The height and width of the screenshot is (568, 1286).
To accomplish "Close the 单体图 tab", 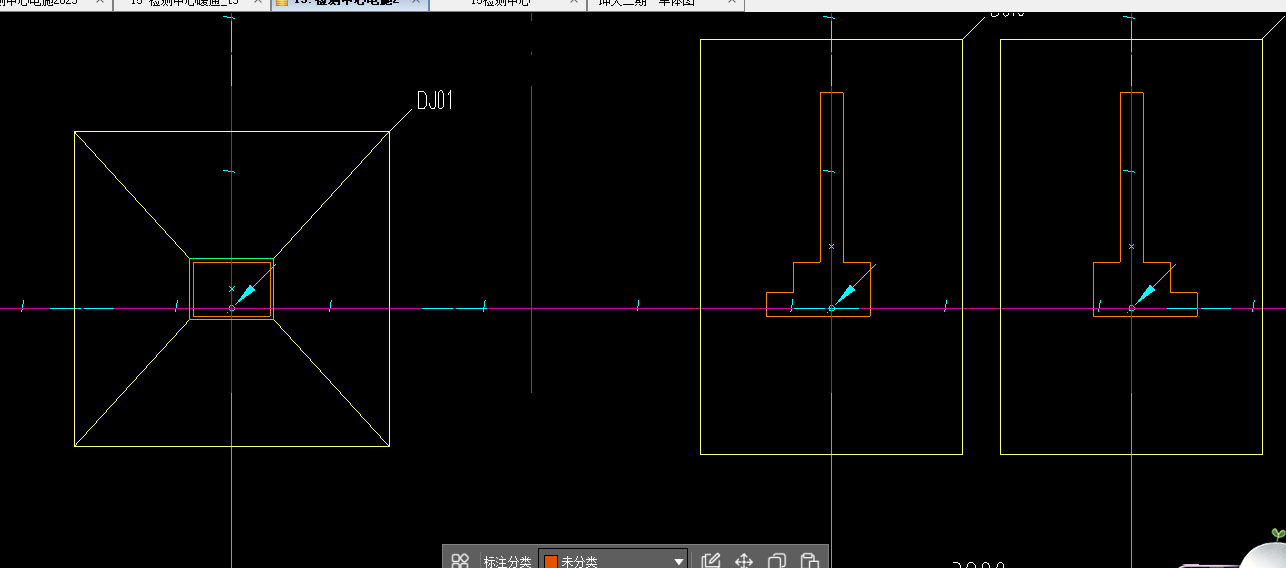I will (x=732, y=3).
